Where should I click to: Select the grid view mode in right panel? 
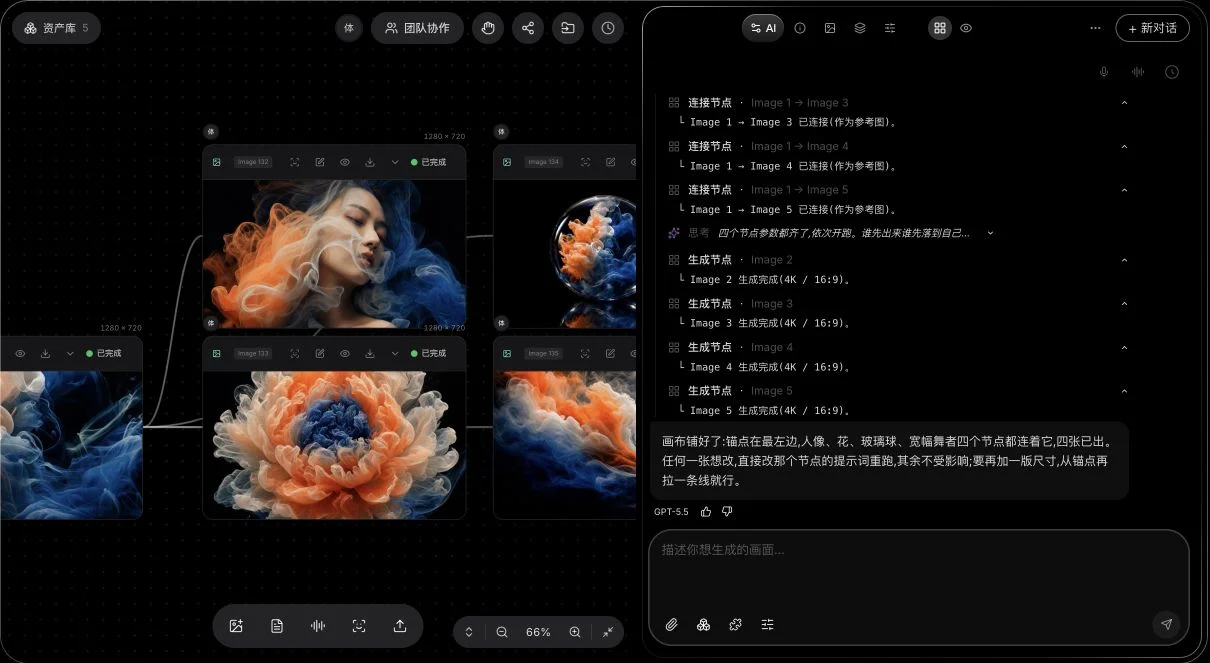pyautogui.click(x=940, y=28)
